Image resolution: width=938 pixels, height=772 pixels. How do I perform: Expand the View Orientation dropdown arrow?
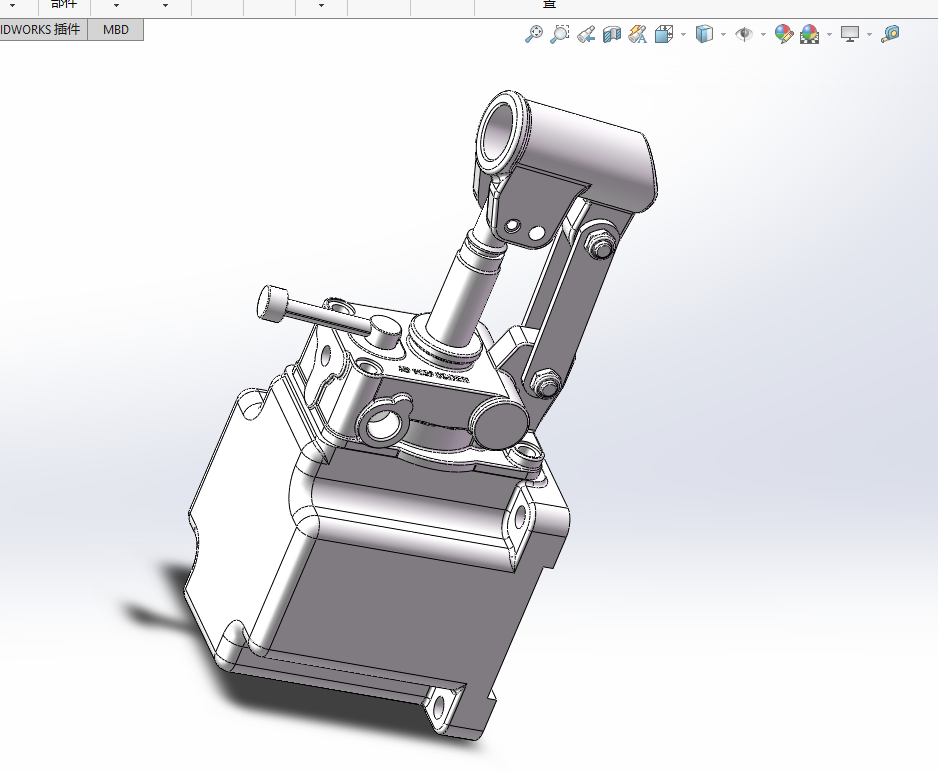click(x=683, y=34)
